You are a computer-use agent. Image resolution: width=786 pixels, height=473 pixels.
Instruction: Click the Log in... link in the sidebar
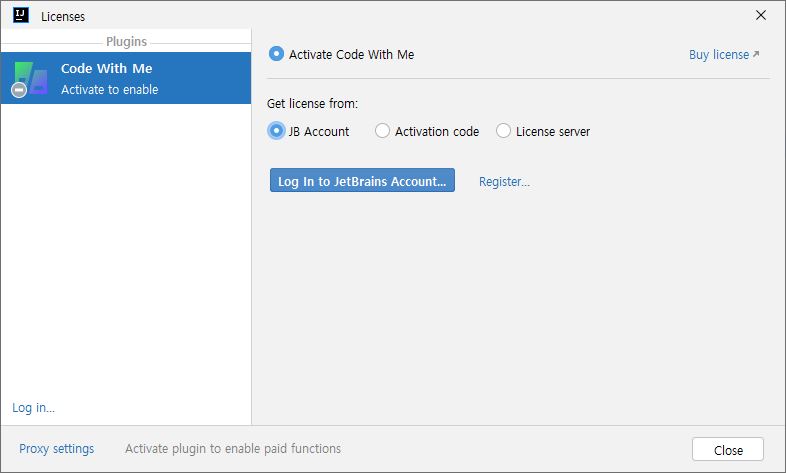(x=34, y=408)
